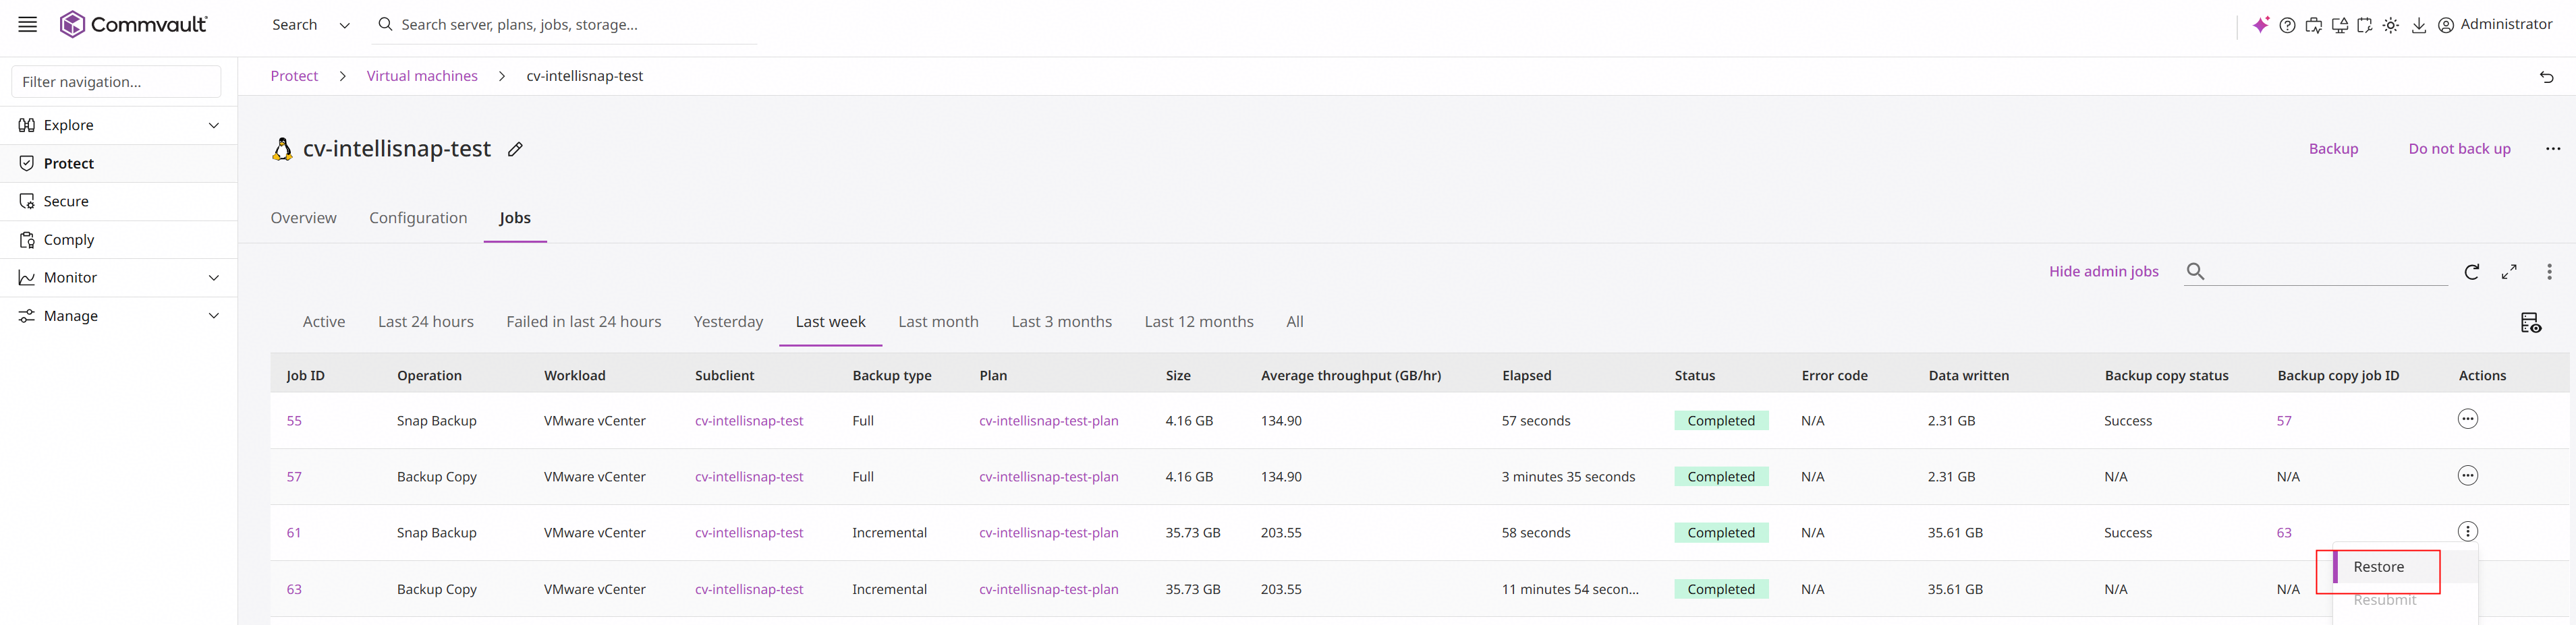Show Active jobs filter

[x=324, y=322]
